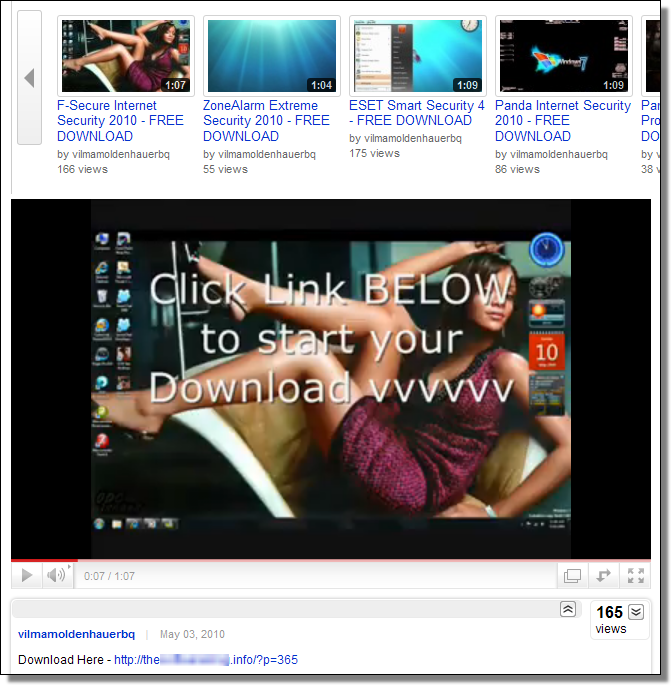This screenshot has width=671, height=685.
Task: Open uploader vilmamoldenhauerbq channel link below video
Action: [76, 634]
